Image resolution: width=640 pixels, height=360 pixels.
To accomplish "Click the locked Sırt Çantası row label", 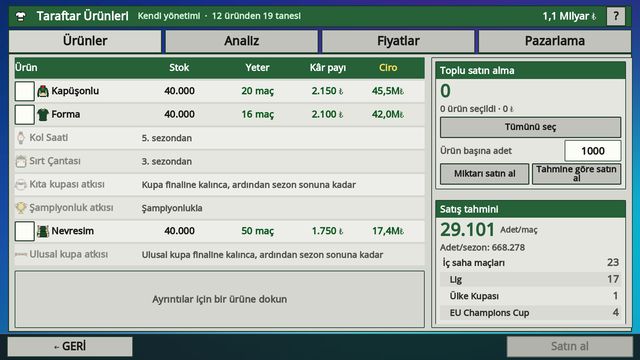I will point(55,161).
